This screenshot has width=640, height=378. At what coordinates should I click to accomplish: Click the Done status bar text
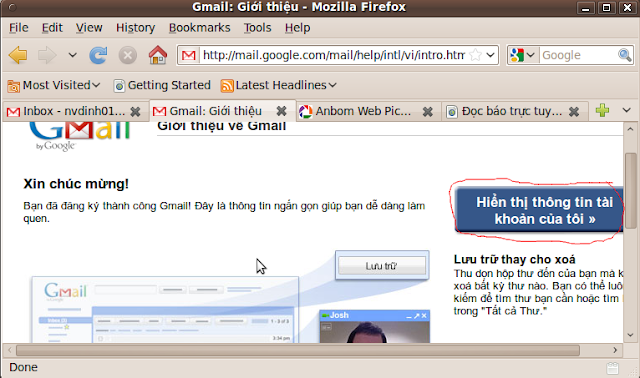pos(23,367)
